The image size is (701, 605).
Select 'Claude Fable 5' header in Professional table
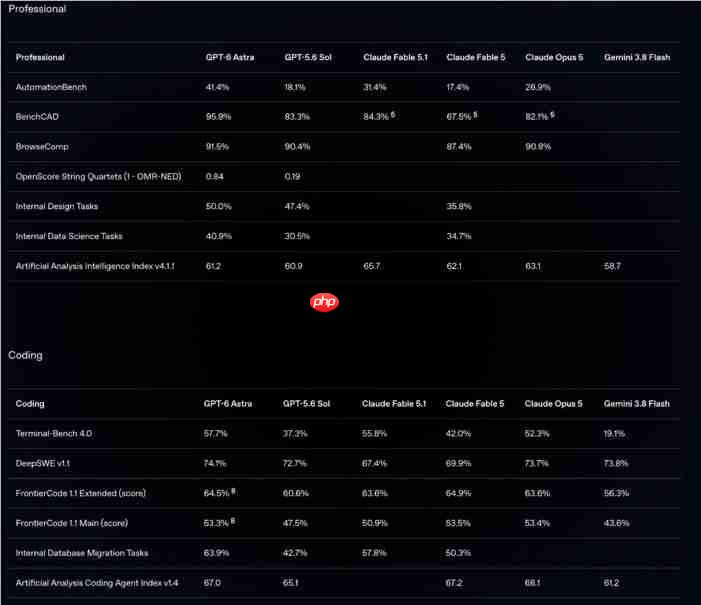476,57
